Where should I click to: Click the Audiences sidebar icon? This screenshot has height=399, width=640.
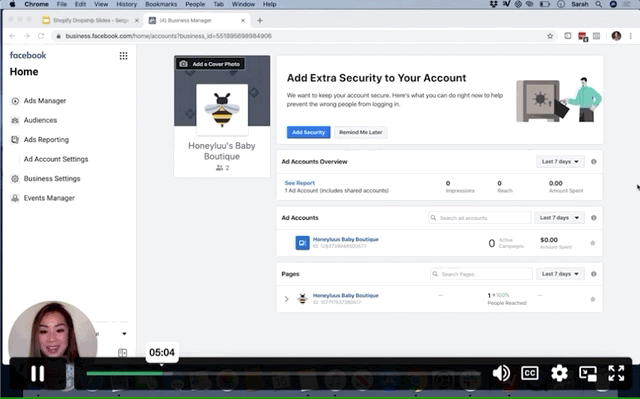[x=15, y=120]
